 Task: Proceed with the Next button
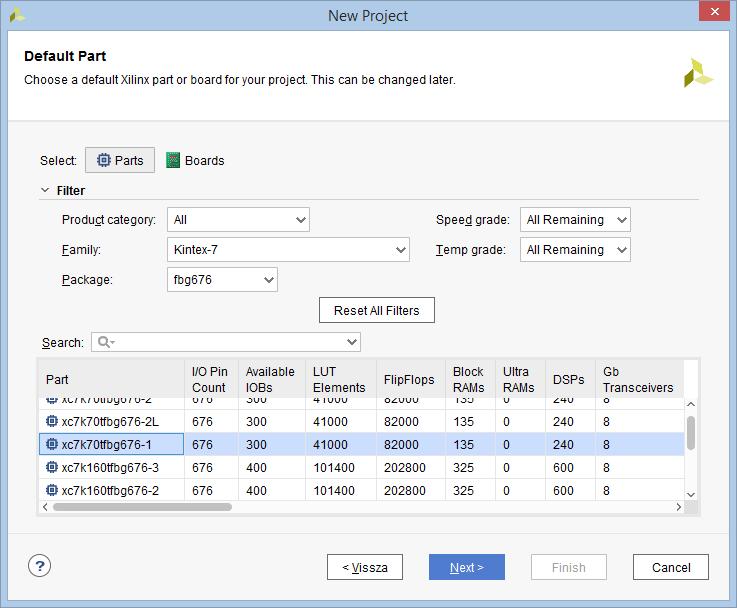coord(467,567)
